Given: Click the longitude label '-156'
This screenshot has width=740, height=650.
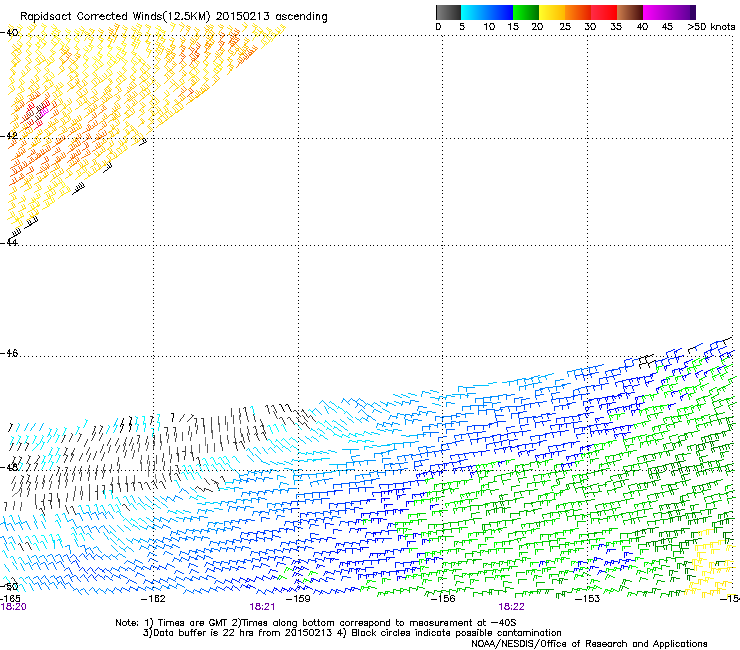Looking at the screenshot, I should point(443,599).
